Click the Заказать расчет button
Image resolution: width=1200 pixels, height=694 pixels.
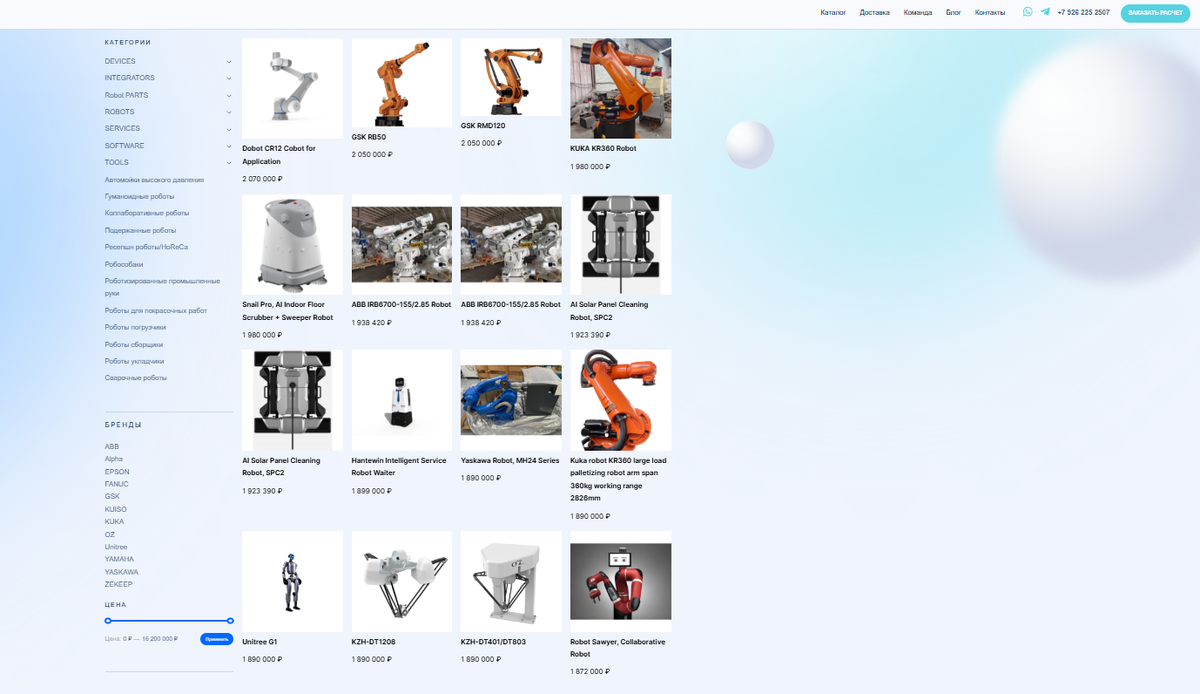pyautogui.click(x=1155, y=13)
